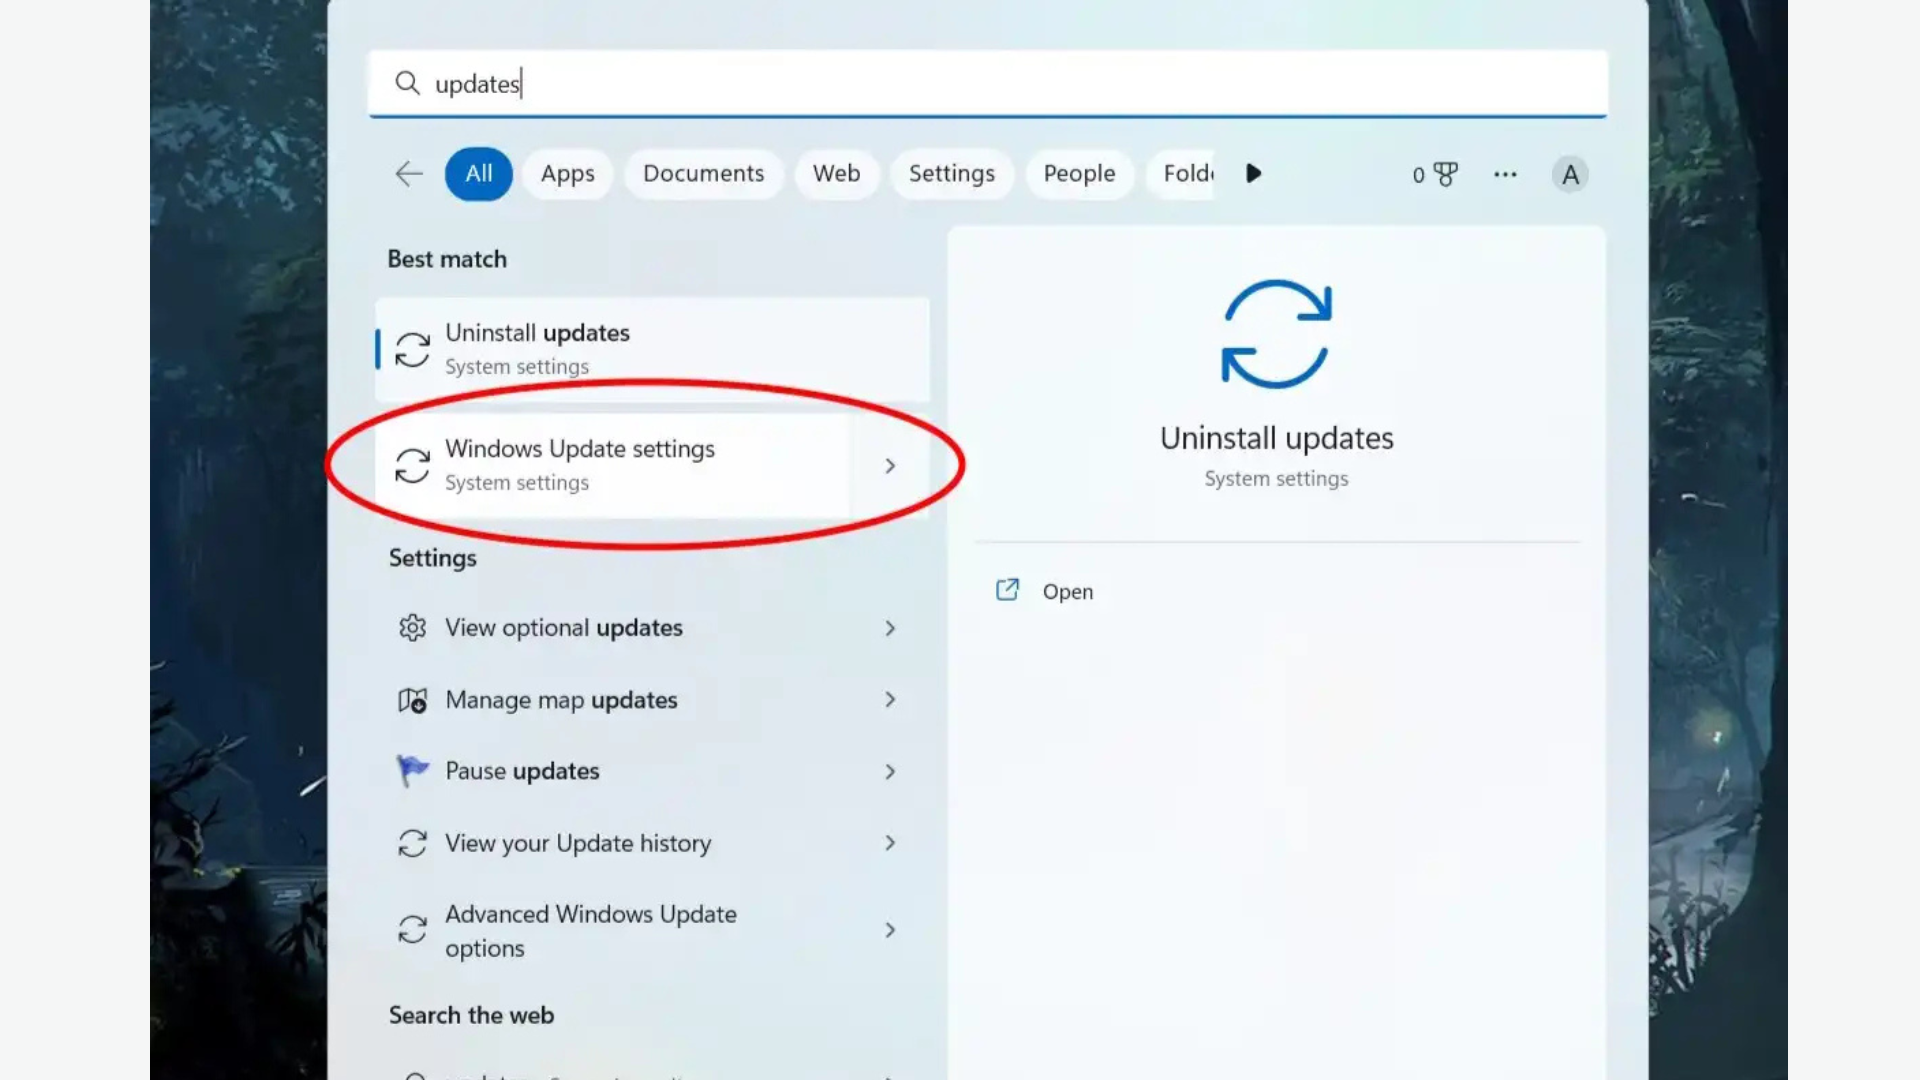This screenshot has width=1920, height=1080.
Task: Expand the overflow arrow to show more filters
Action: point(1253,173)
